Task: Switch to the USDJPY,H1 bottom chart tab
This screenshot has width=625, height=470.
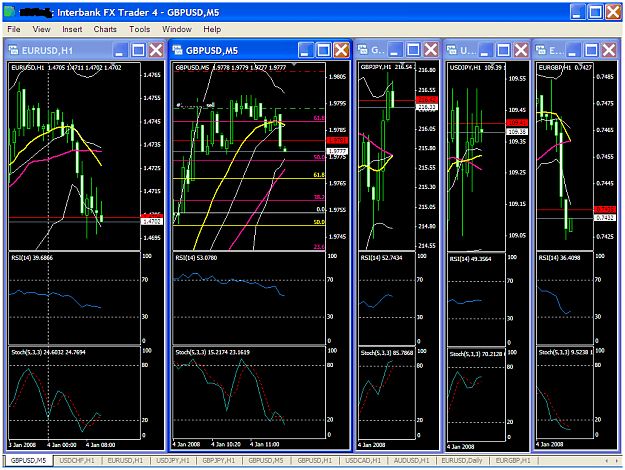Action: tap(173, 460)
